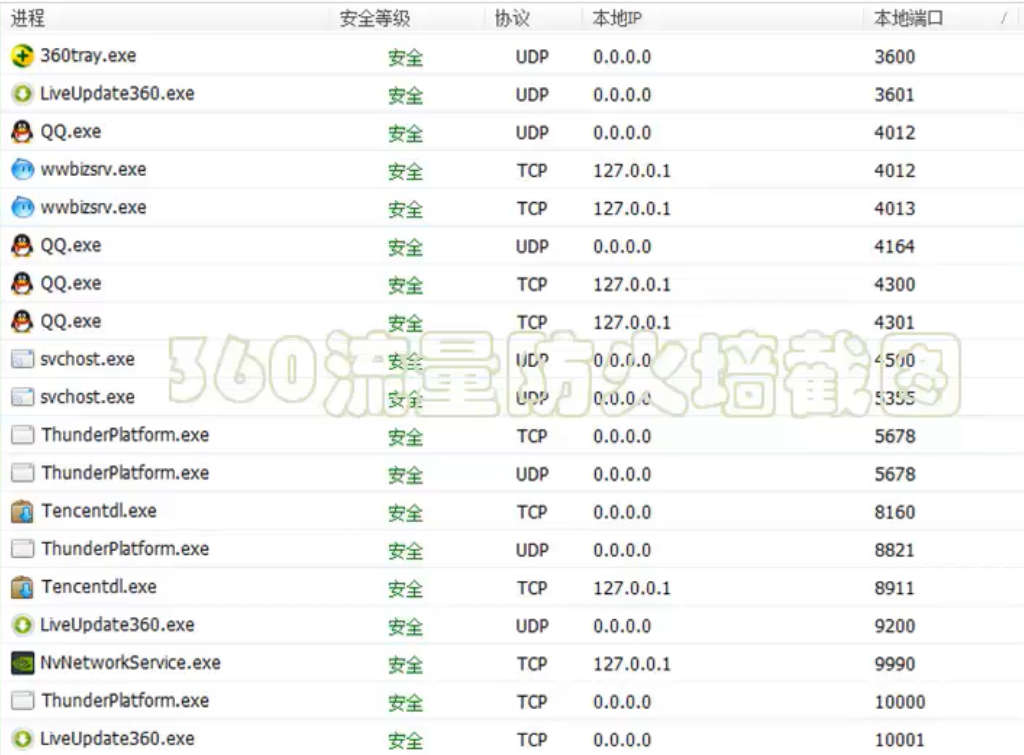This screenshot has width=1024, height=755.
Task: Click port value 8911
Action: [895, 588]
